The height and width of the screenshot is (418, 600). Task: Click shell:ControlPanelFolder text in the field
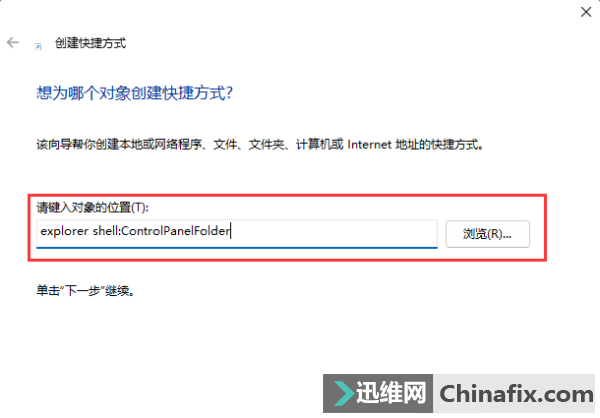[161, 231]
